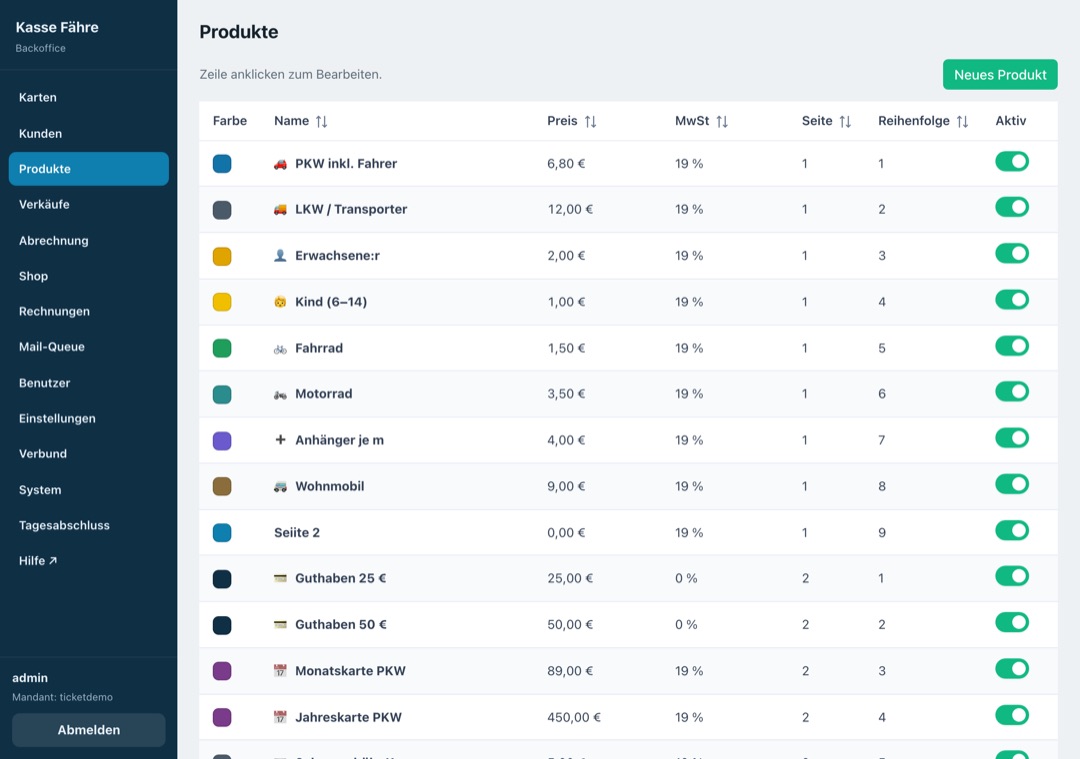
Task: Click the person icon beside Erwachsene:r
Action: (280, 256)
